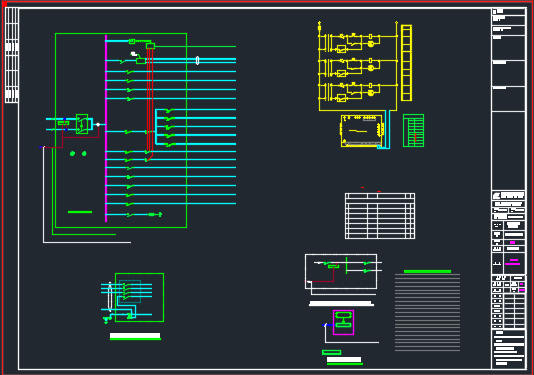Click the top yellow motor circle symbol
This screenshot has height=375, width=534.
coord(371,44)
